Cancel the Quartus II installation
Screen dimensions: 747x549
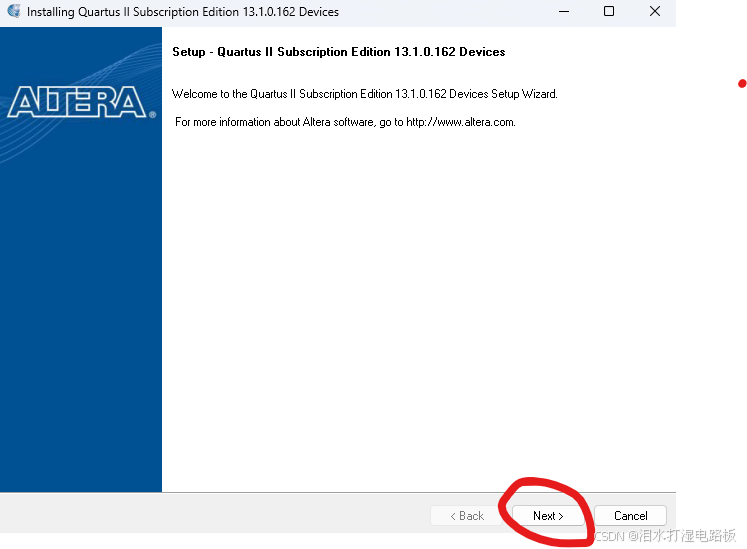[630, 516]
